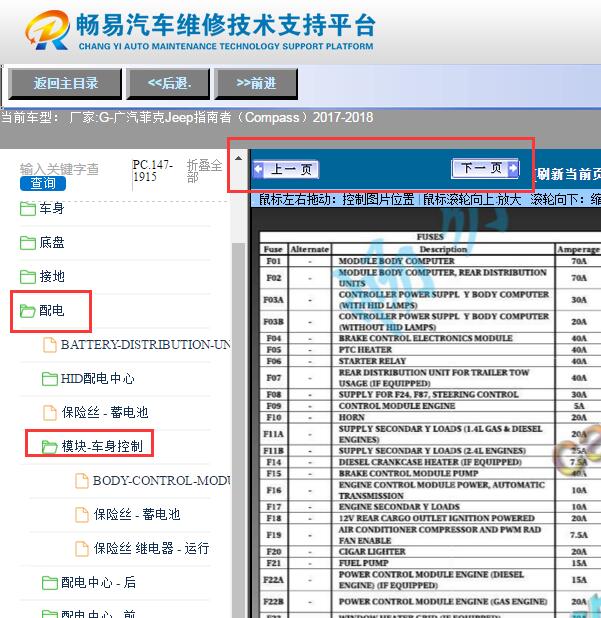Go to next page with 下一页
The height and width of the screenshot is (618, 601).
pyautogui.click(x=486, y=169)
